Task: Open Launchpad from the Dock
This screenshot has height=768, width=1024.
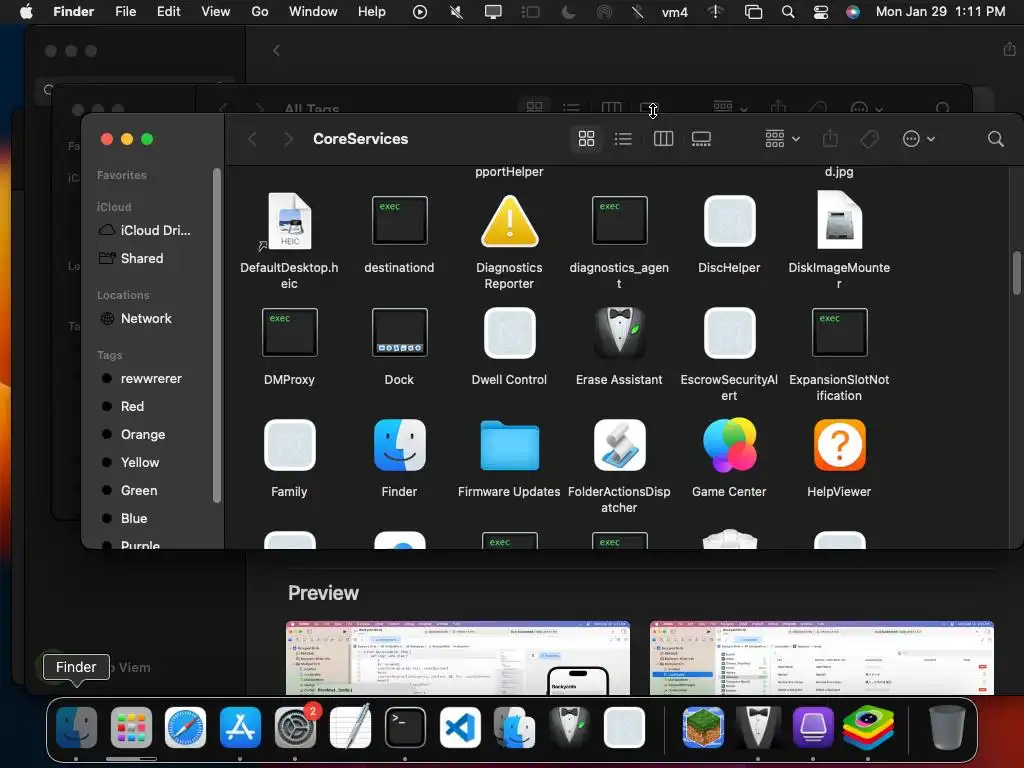Action: click(x=131, y=728)
